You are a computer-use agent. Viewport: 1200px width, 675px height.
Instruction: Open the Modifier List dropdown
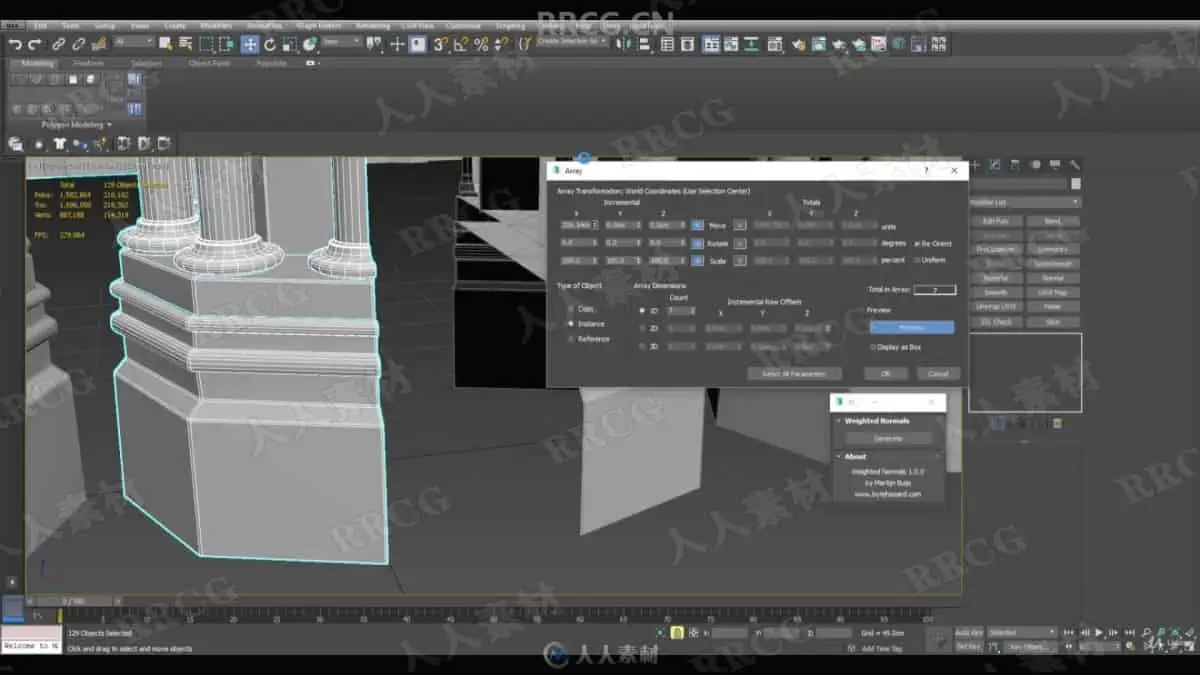click(1024, 202)
